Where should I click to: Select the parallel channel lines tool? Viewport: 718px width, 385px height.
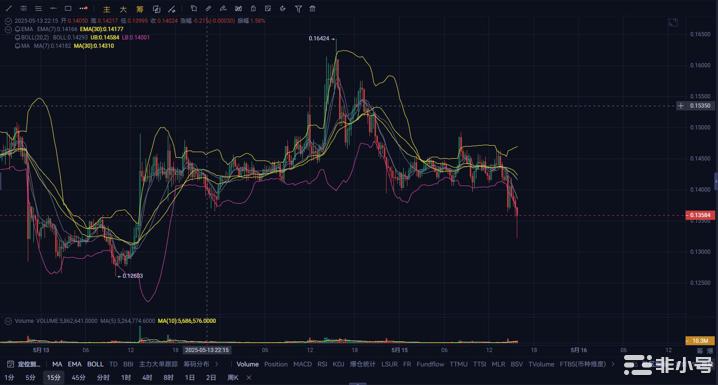[x=23, y=8]
